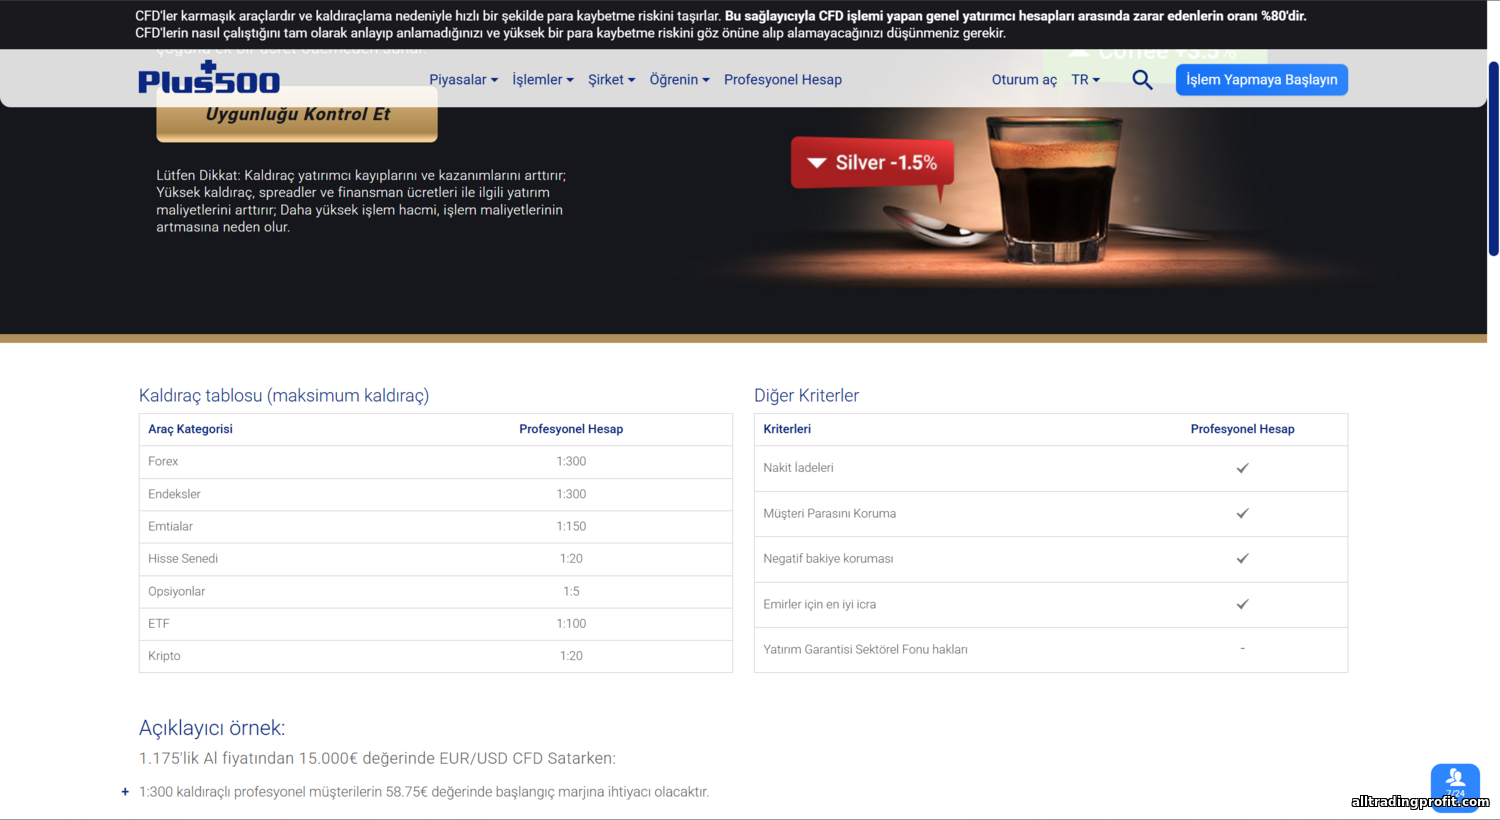Image resolution: width=1500 pixels, height=820 pixels.
Task: Expand the İşlemler dropdown menu
Action: [x=542, y=80]
